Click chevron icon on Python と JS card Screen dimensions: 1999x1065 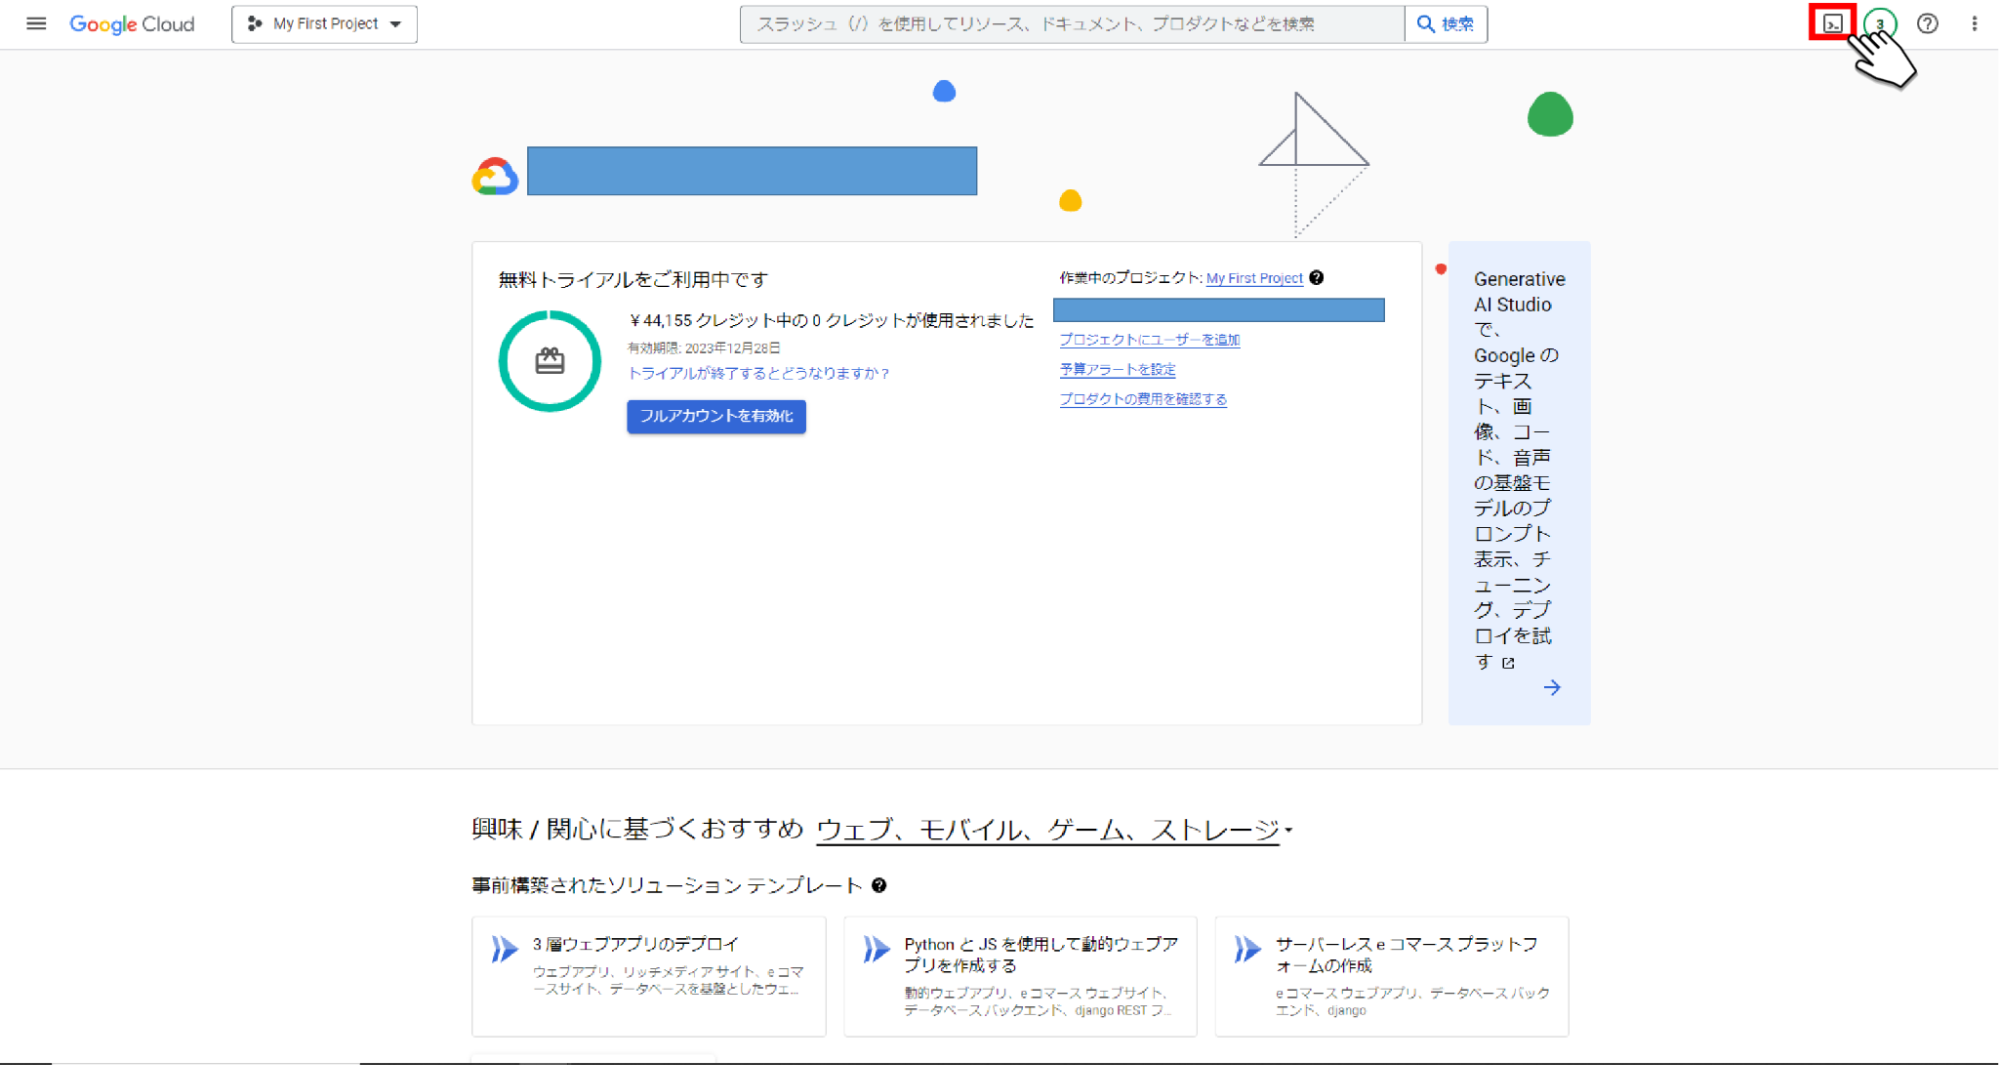pos(876,949)
